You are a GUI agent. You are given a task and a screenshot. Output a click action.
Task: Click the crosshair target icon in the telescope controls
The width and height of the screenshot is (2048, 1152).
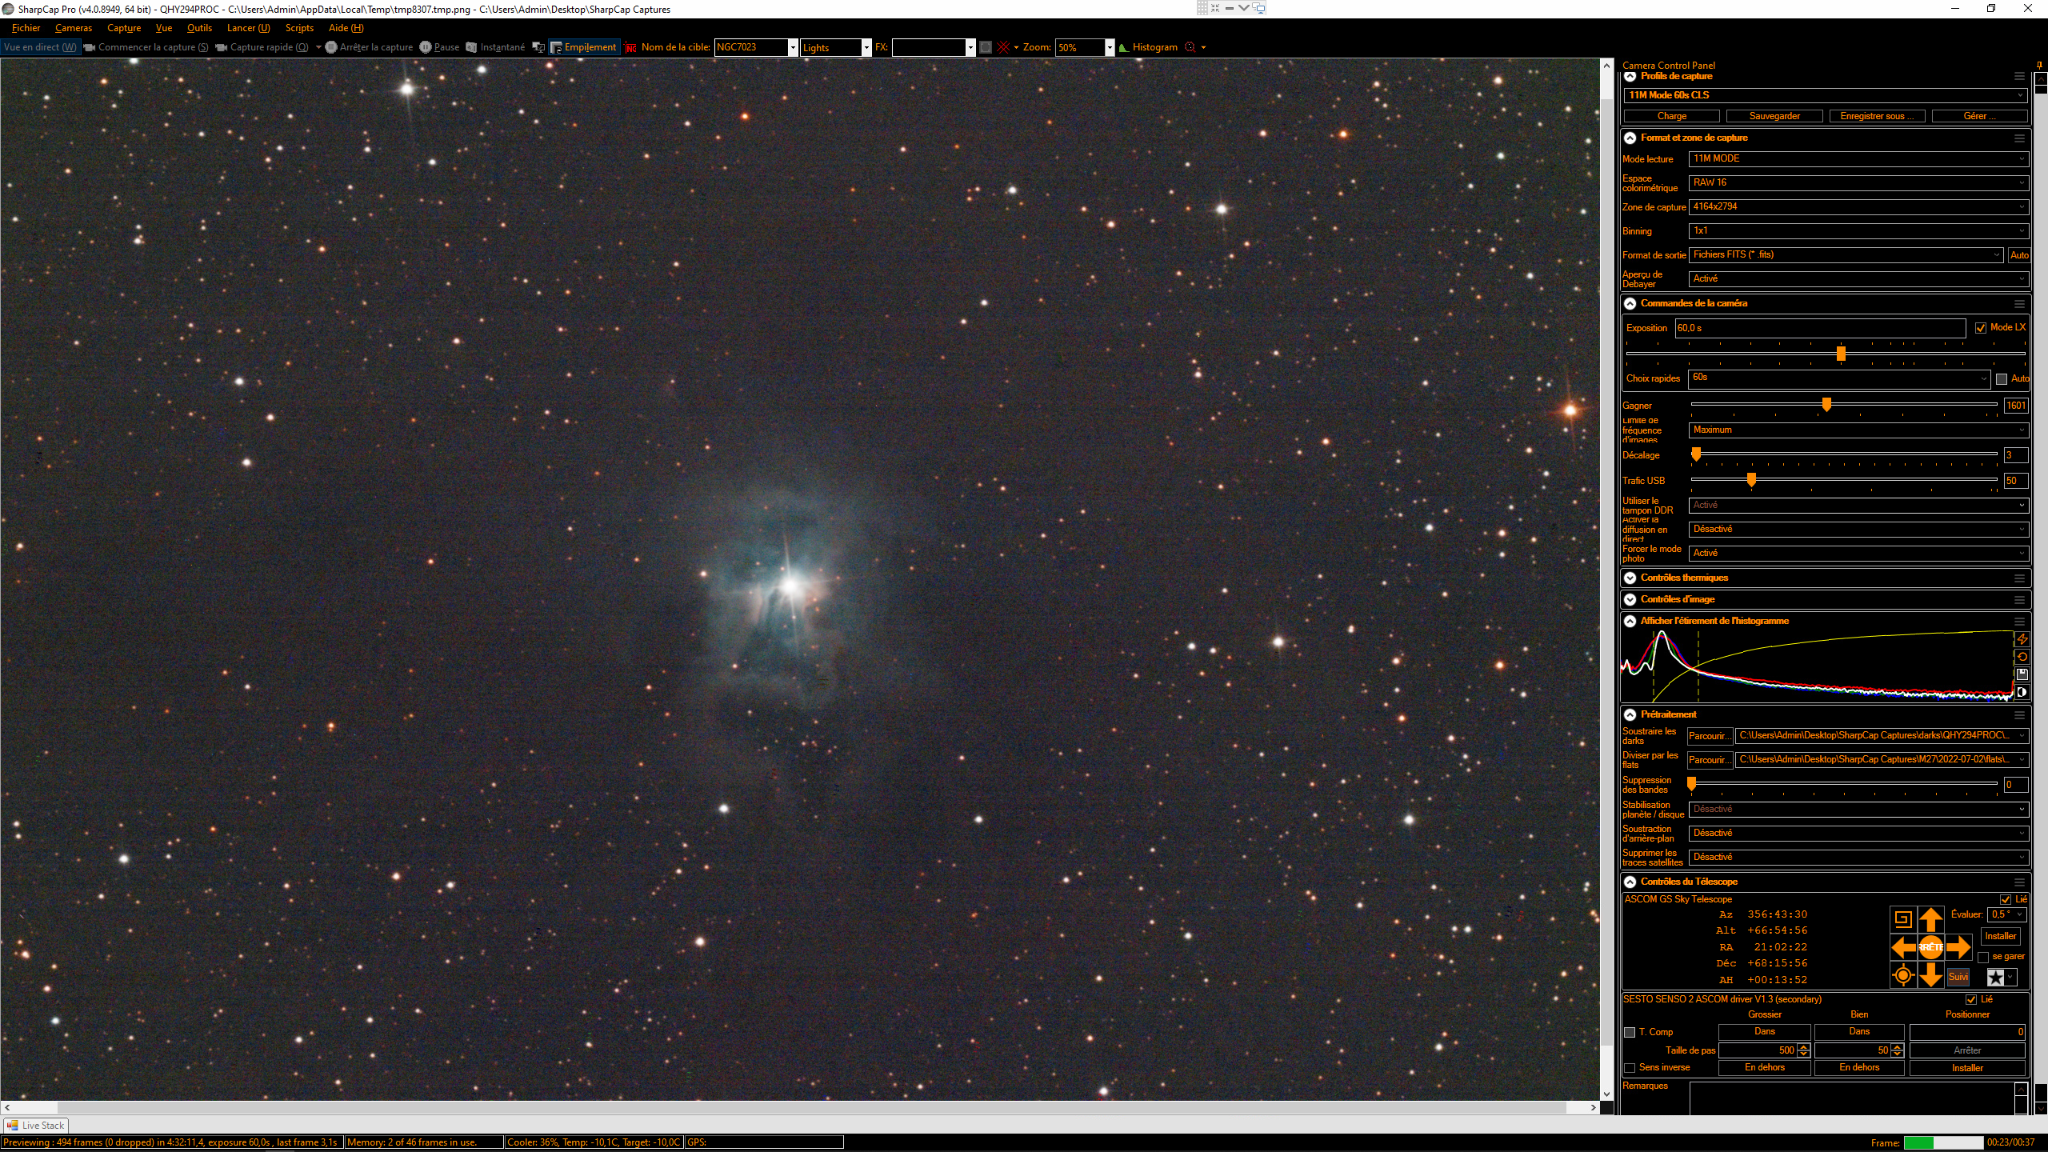[x=1903, y=976]
